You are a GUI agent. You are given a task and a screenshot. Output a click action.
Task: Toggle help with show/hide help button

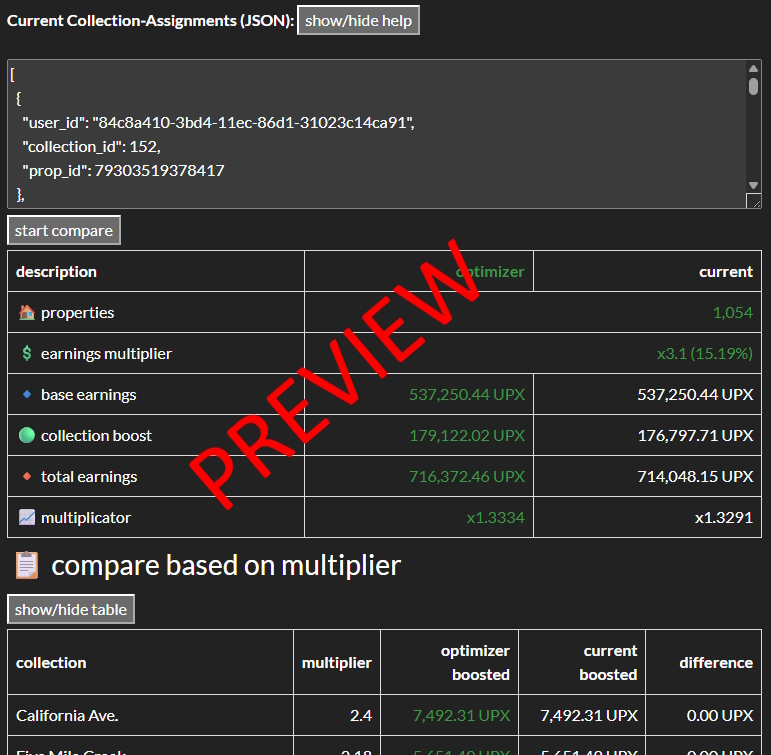tap(358, 21)
